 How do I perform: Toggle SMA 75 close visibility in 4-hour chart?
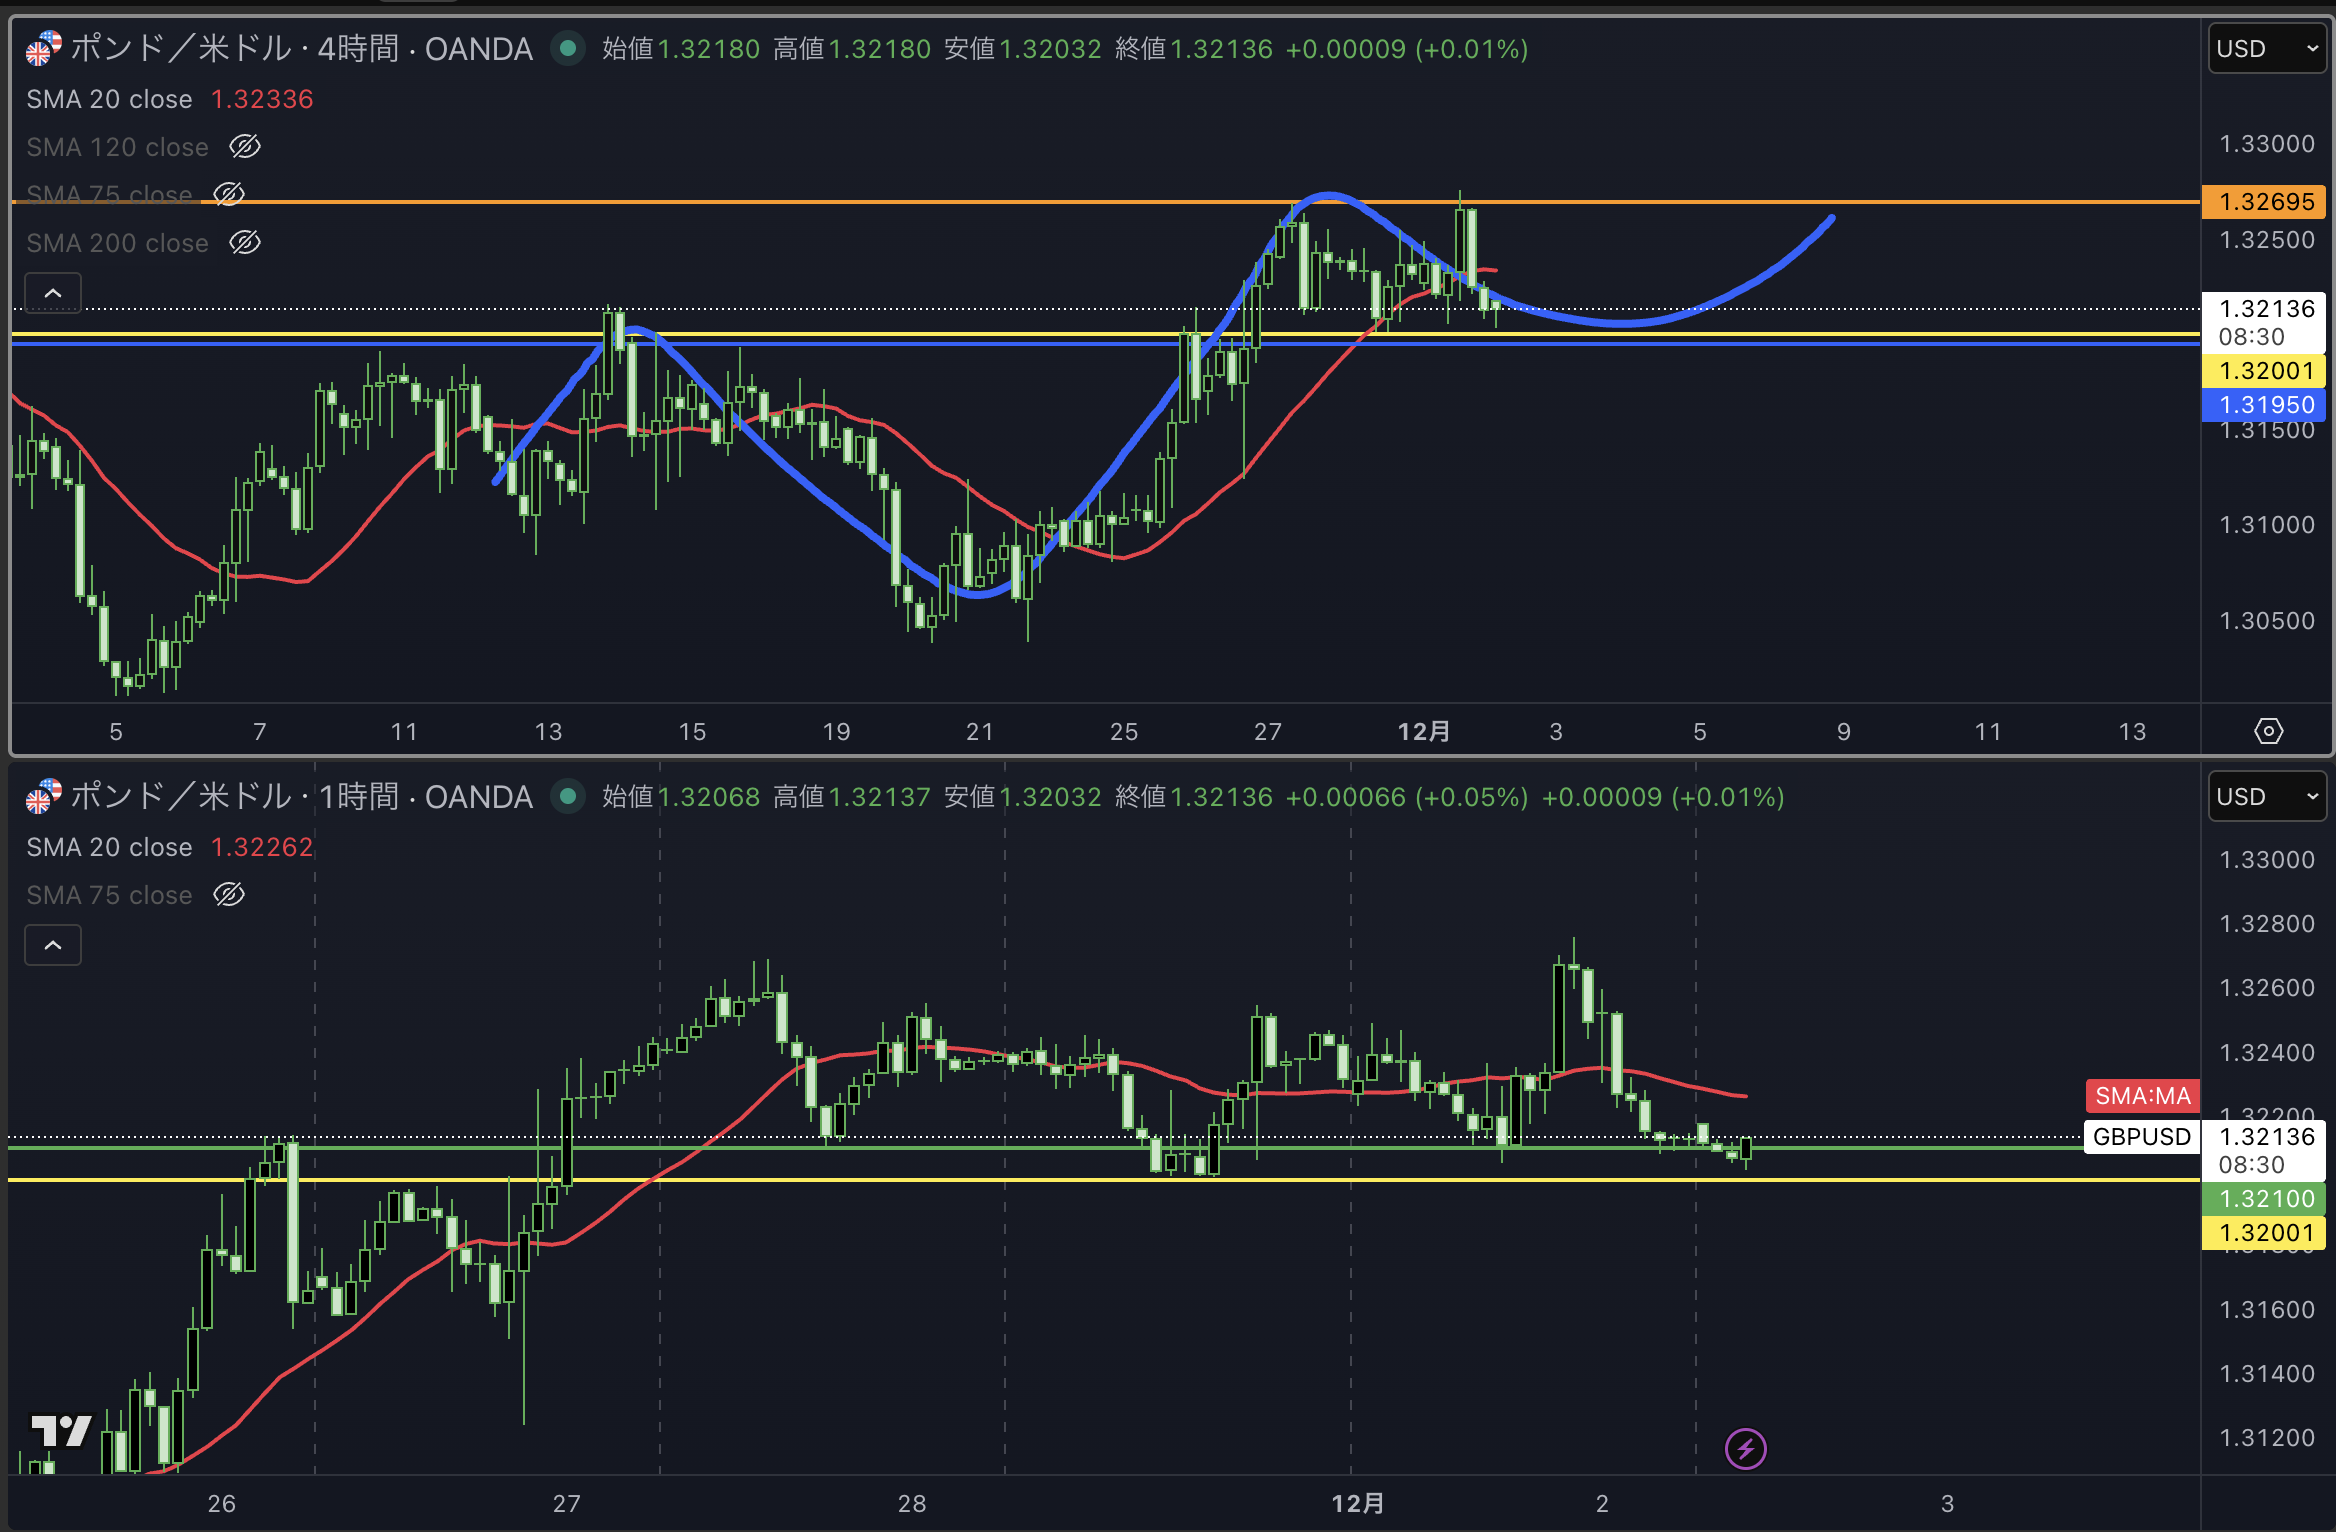[x=229, y=194]
